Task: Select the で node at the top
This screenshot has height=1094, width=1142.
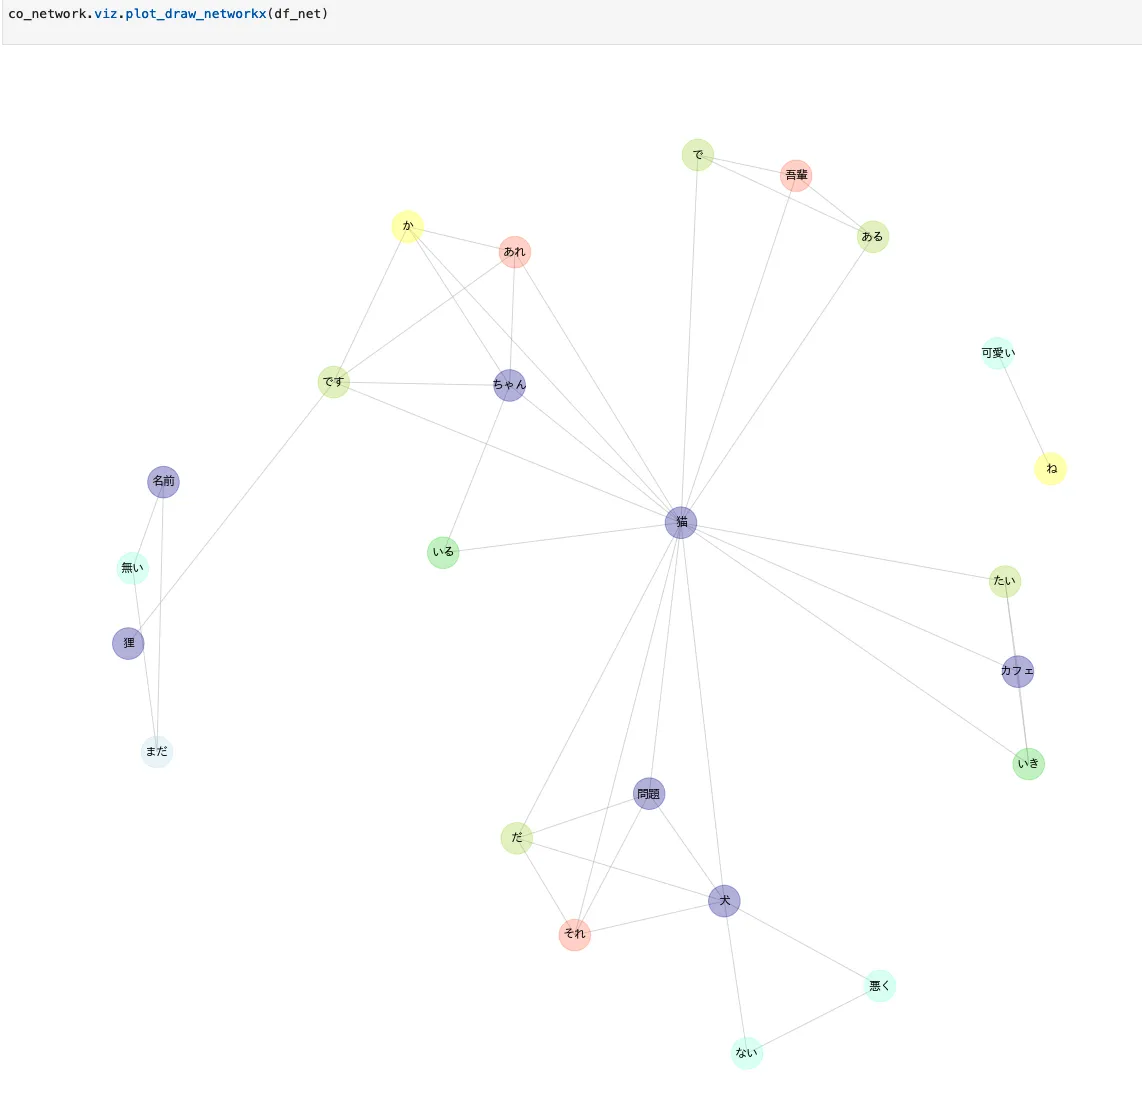Action: tap(698, 155)
